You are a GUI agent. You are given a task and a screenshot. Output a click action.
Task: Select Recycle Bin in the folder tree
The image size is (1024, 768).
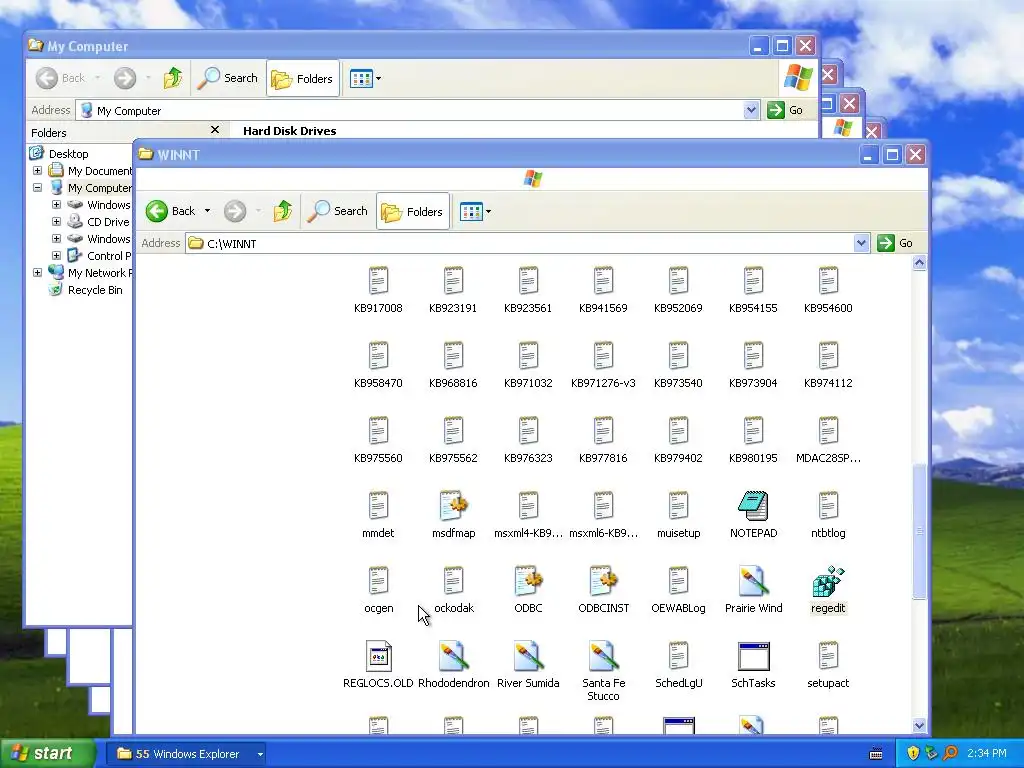tap(95, 290)
